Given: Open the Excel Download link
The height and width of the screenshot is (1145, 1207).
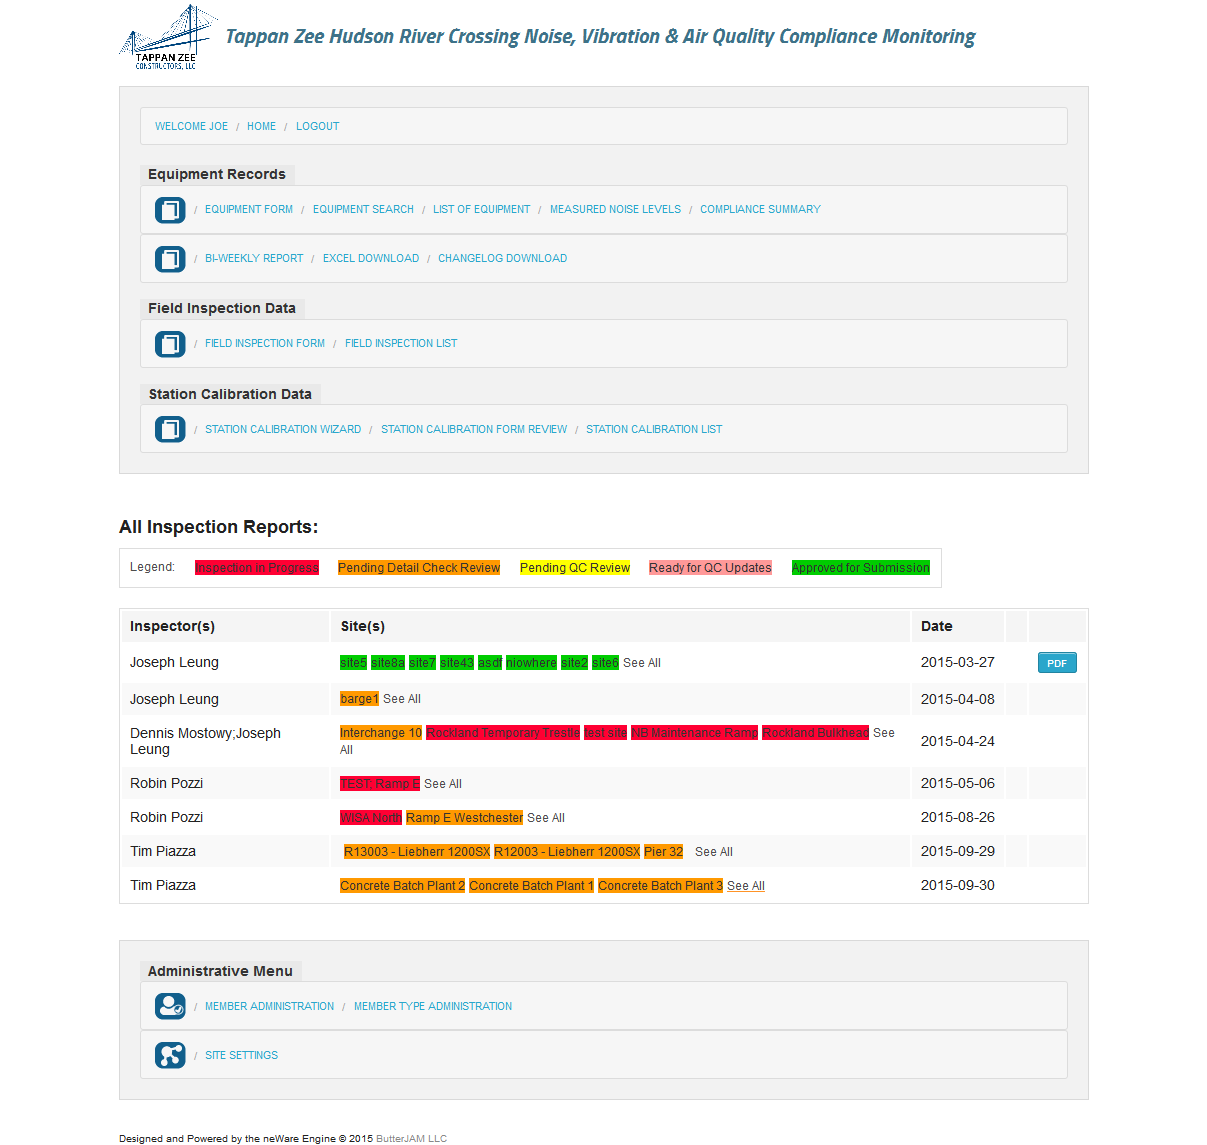Looking at the screenshot, I should pos(371,259).
